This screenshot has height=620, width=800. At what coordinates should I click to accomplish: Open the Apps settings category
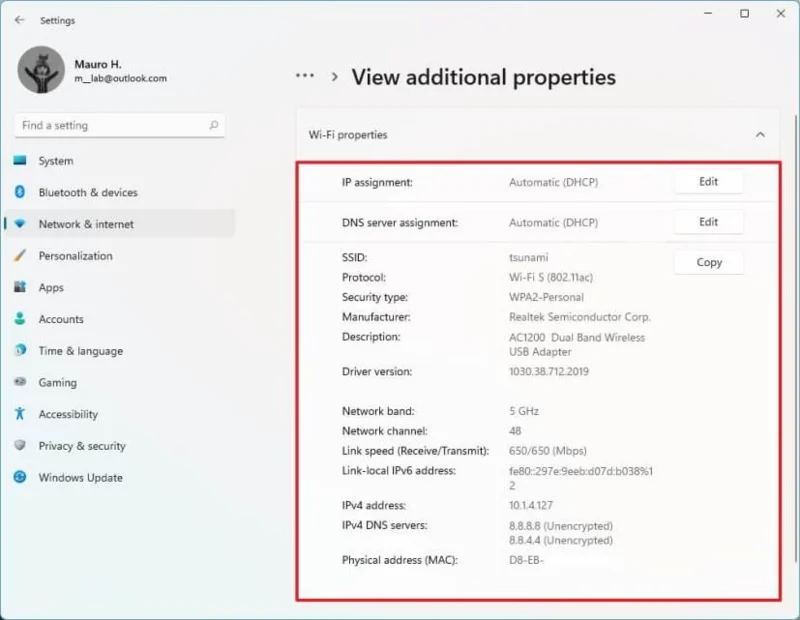pos(120,287)
